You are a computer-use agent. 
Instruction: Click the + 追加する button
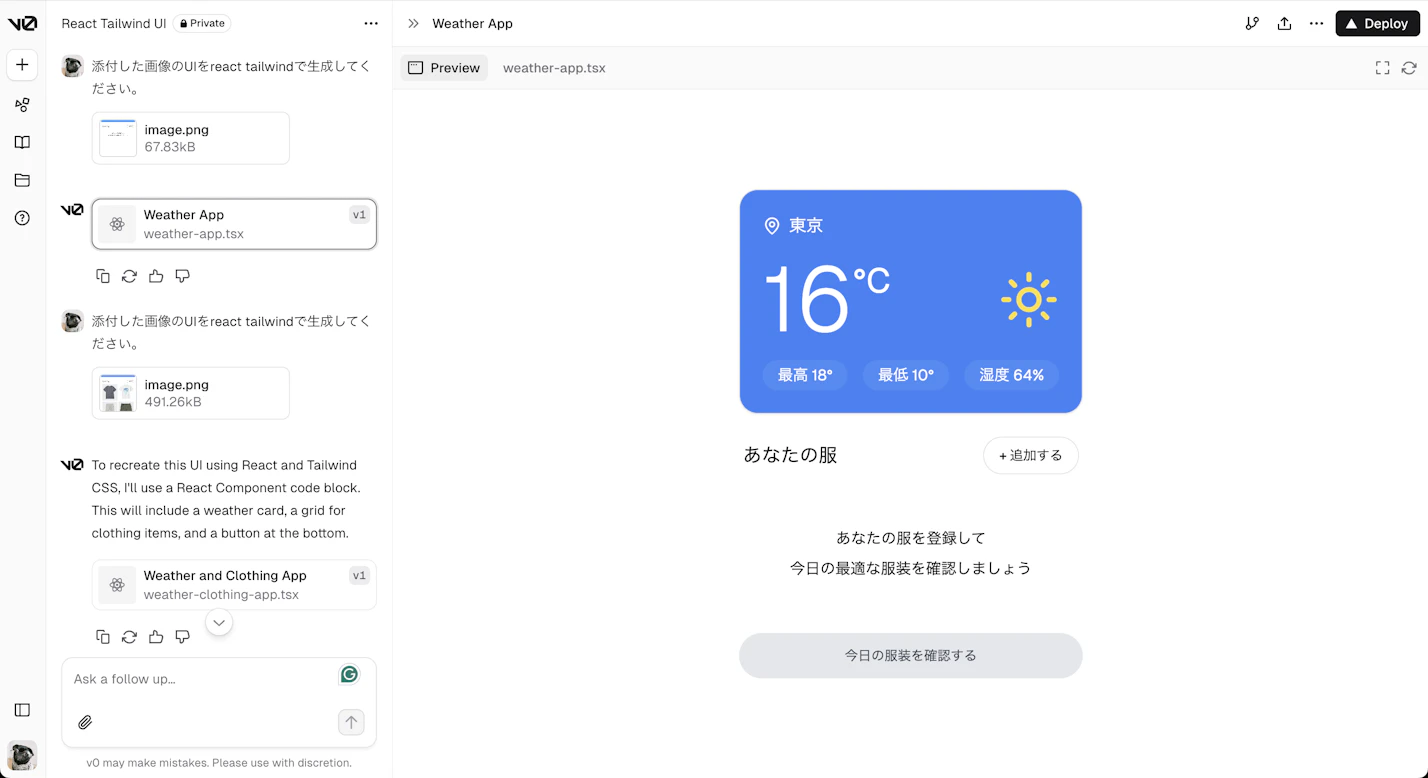[1031, 455]
